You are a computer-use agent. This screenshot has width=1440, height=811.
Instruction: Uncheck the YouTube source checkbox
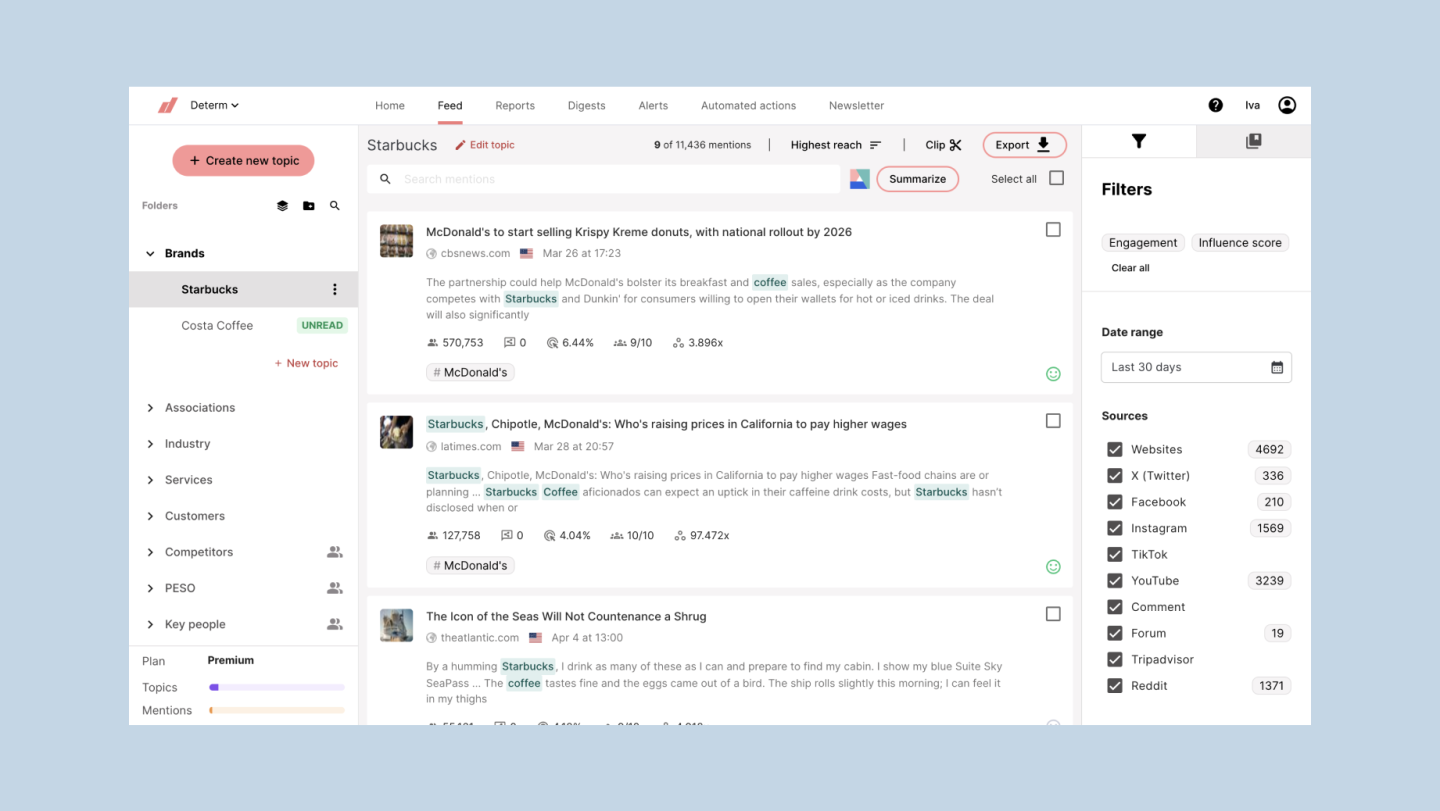1115,581
